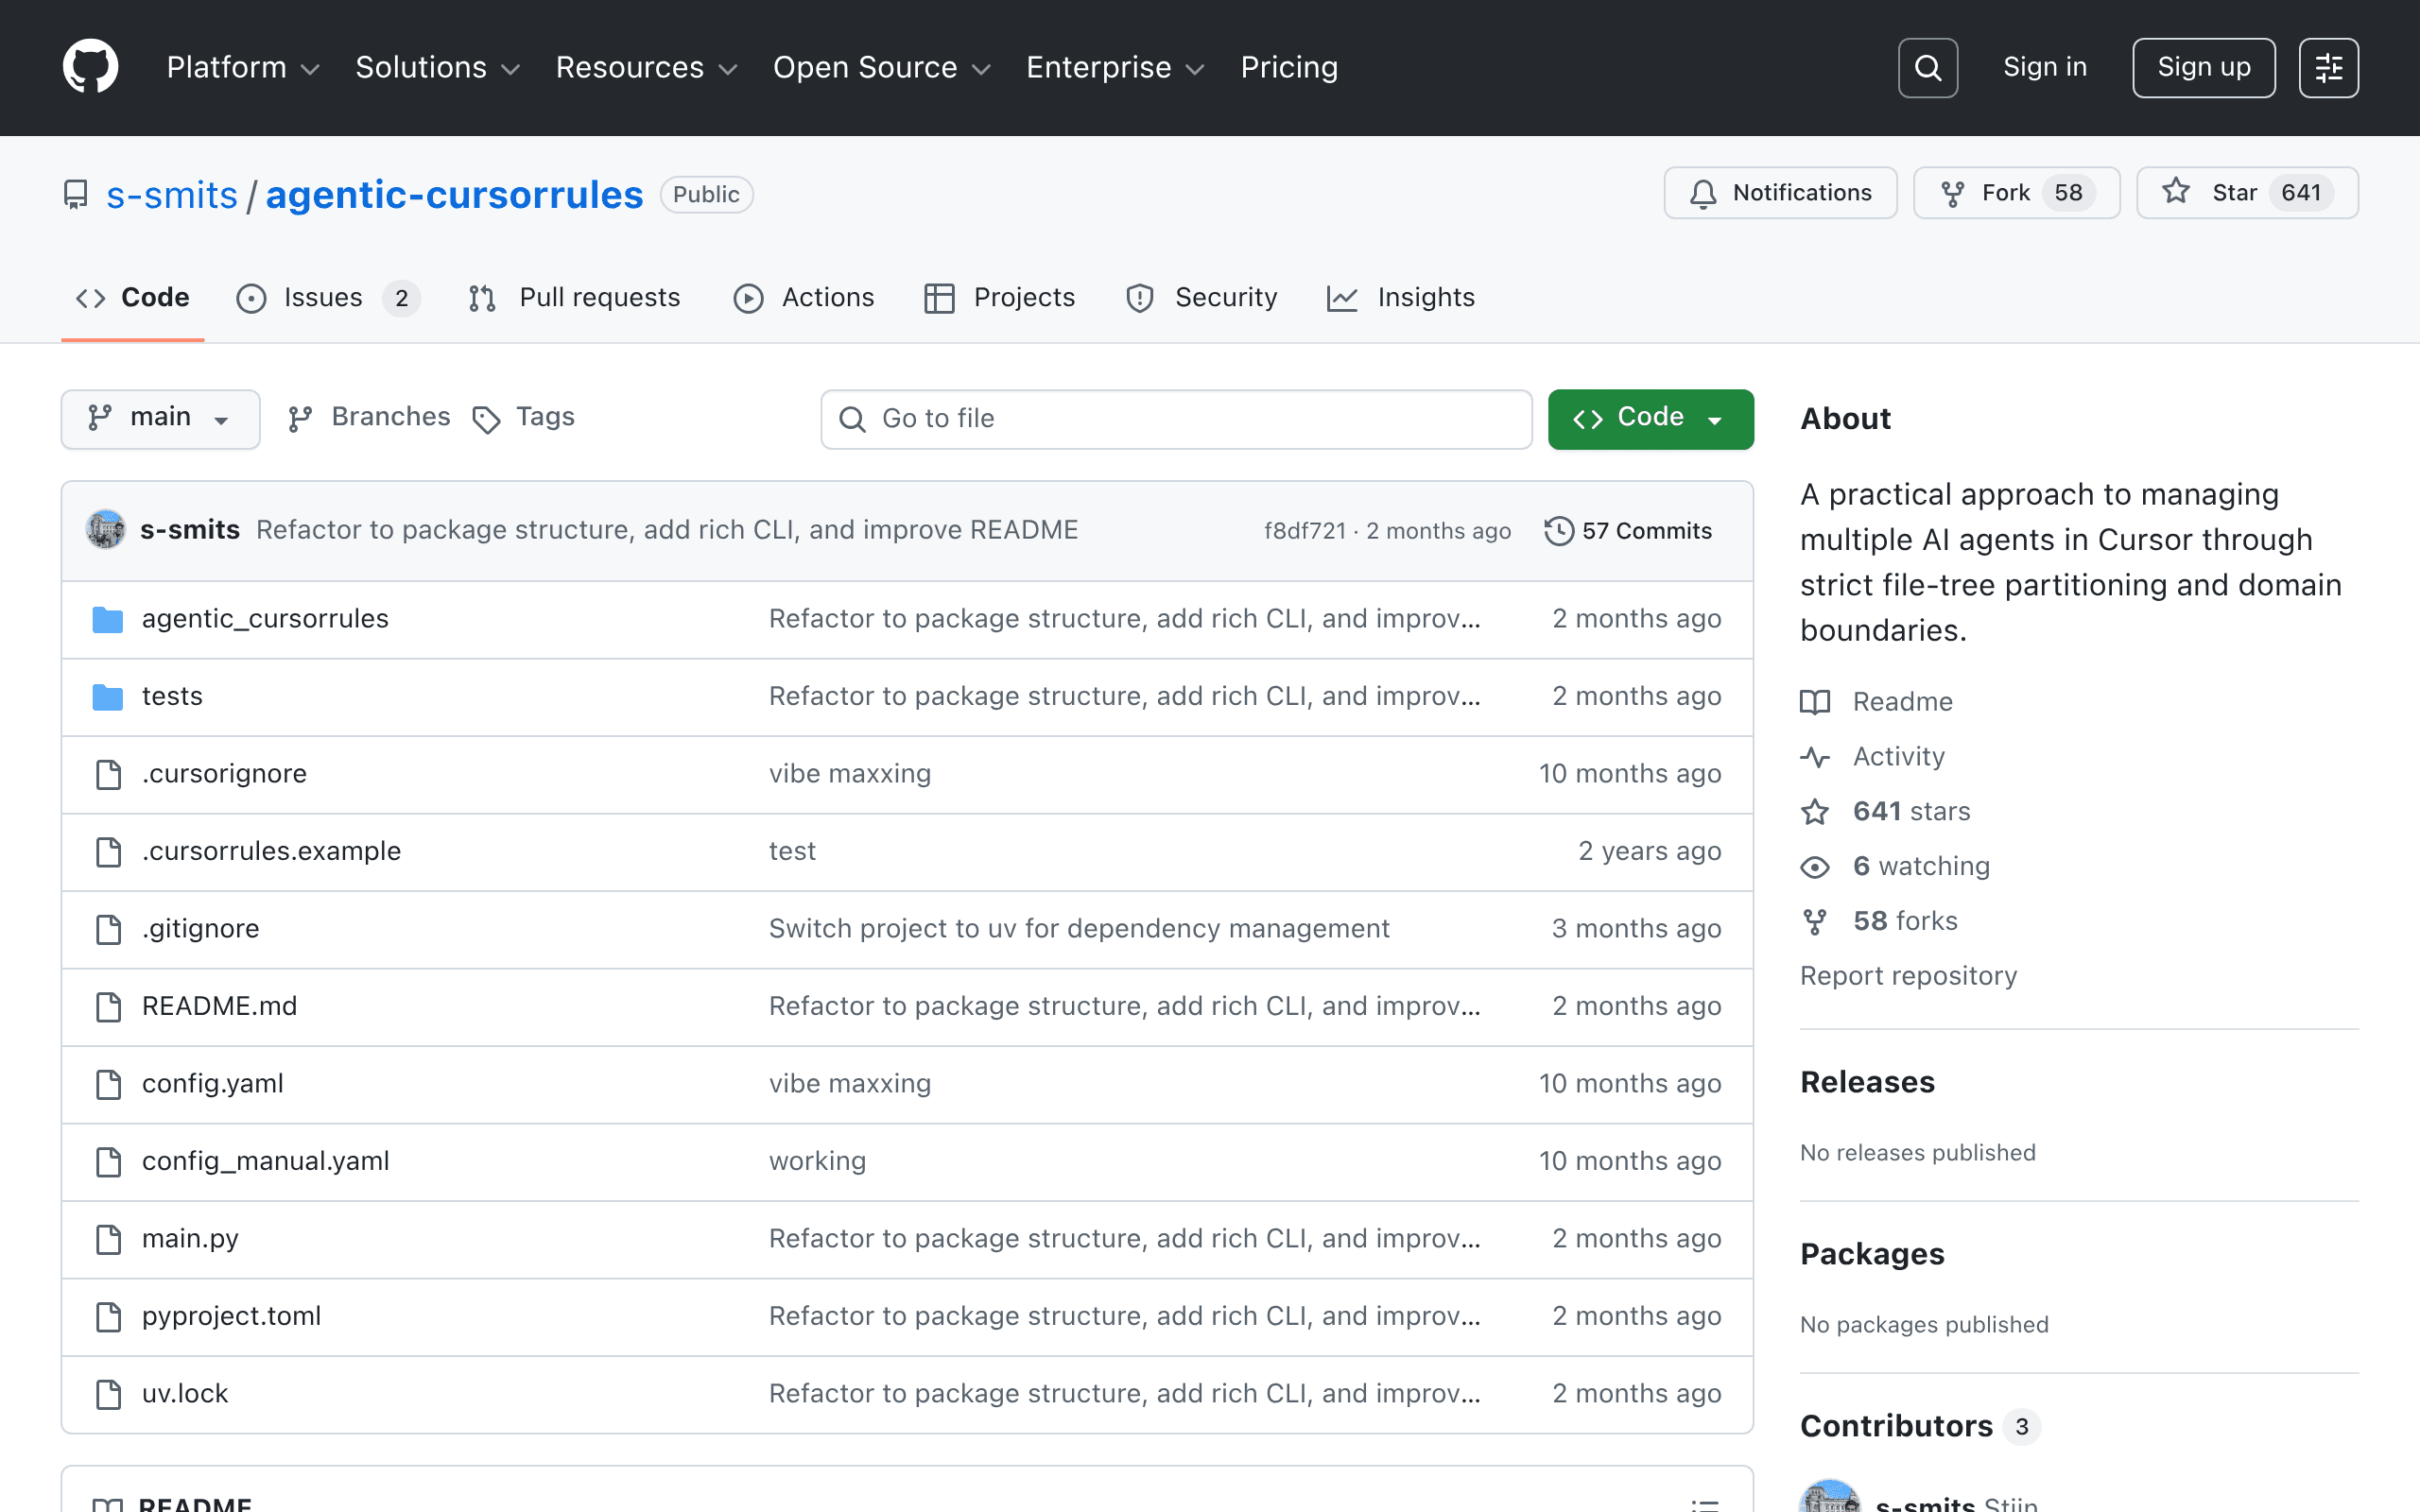2420x1512 pixels.
Task: Click the file icon beside README.md
Action: pyautogui.click(x=108, y=1007)
